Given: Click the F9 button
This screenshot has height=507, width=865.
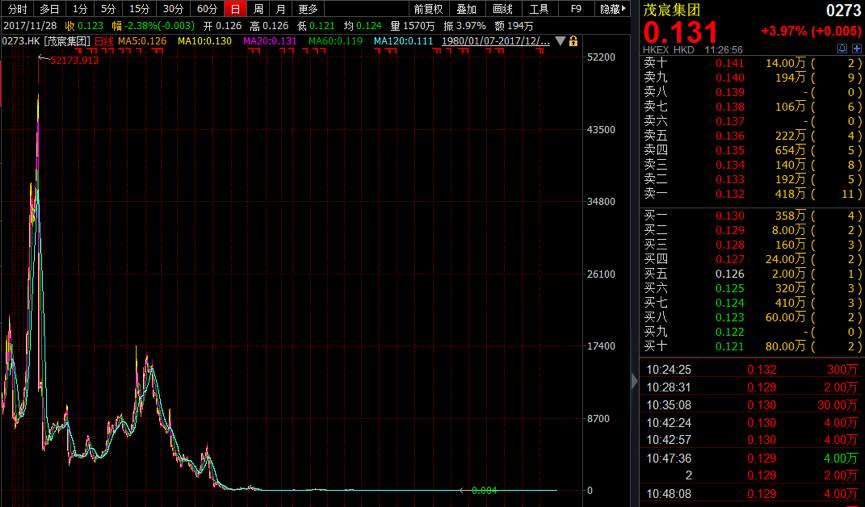Looking at the screenshot, I should [576, 9].
